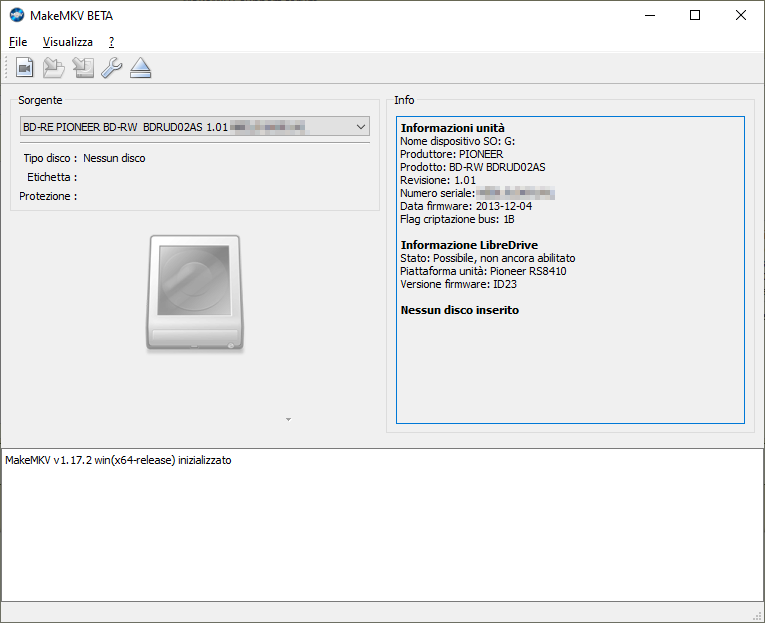Click the 'Info' group label
Screen dimensions: 765x623
tap(404, 100)
